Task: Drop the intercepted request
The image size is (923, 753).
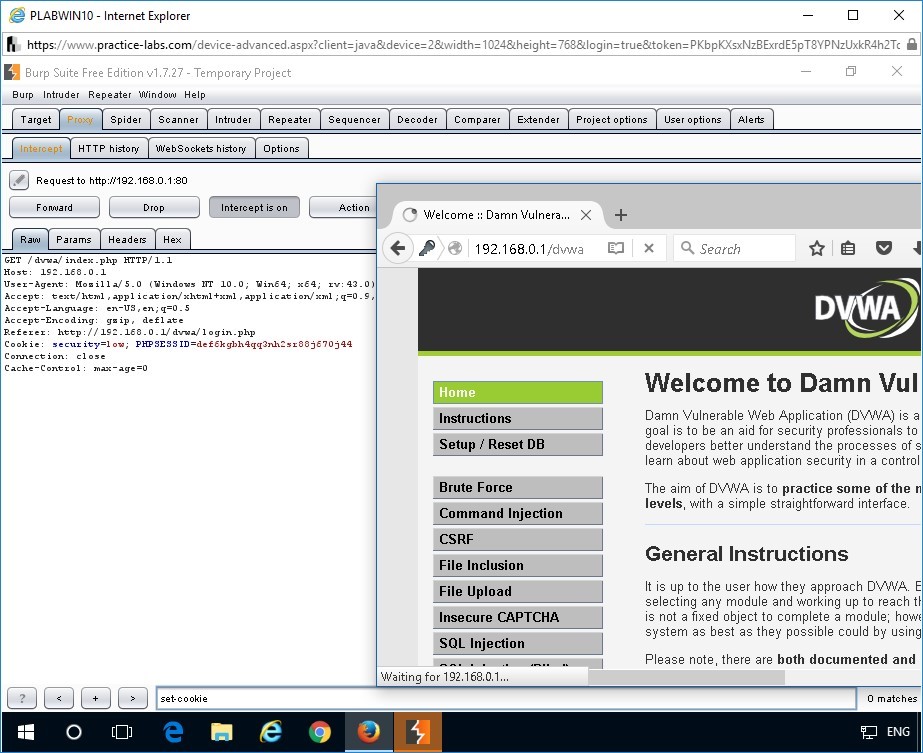Action: coord(154,208)
